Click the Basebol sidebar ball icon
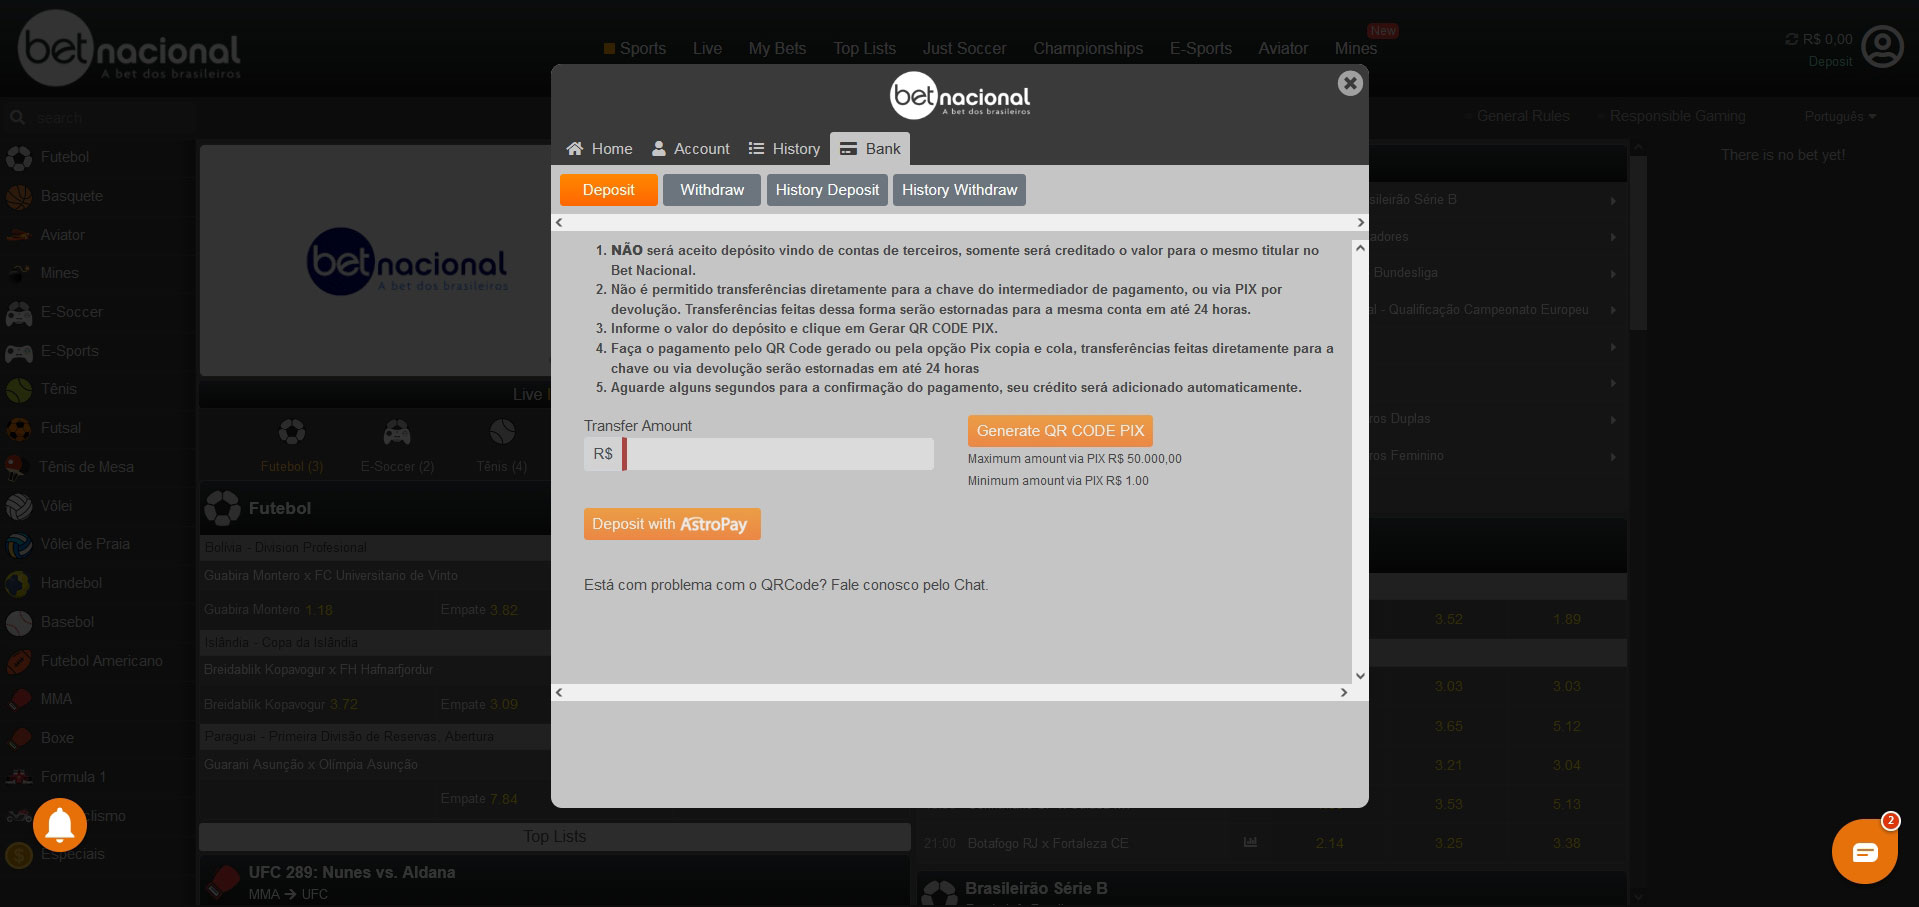Viewport: 1919px width, 907px height. pyautogui.click(x=19, y=623)
